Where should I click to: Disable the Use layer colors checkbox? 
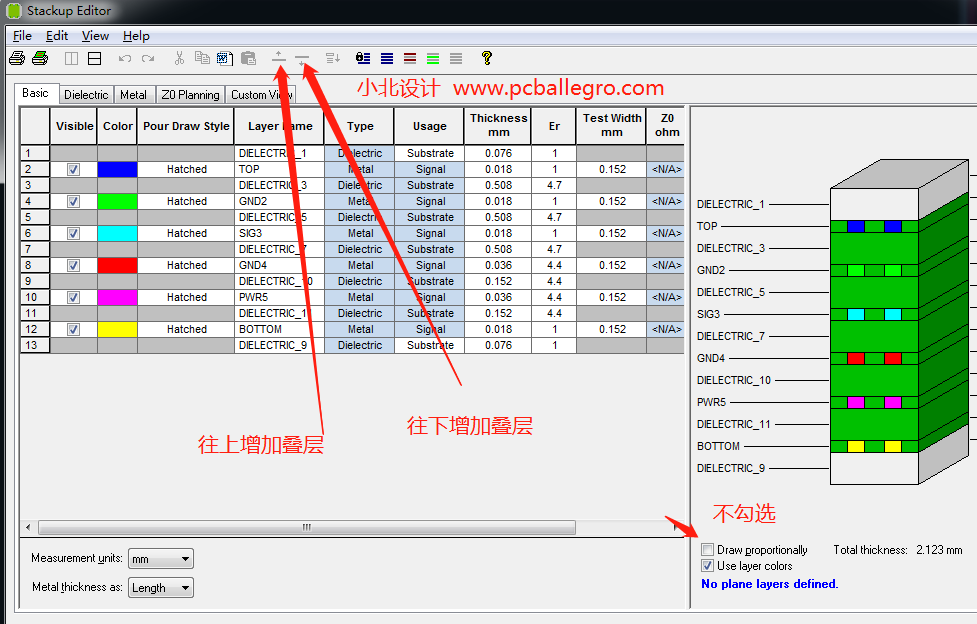click(x=707, y=566)
